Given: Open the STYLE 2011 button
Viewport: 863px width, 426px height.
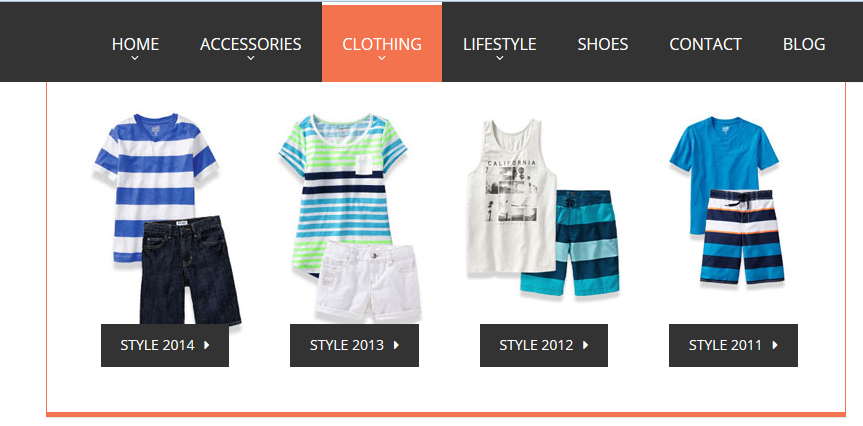Looking at the screenshot, I should [x=733, y=345].
